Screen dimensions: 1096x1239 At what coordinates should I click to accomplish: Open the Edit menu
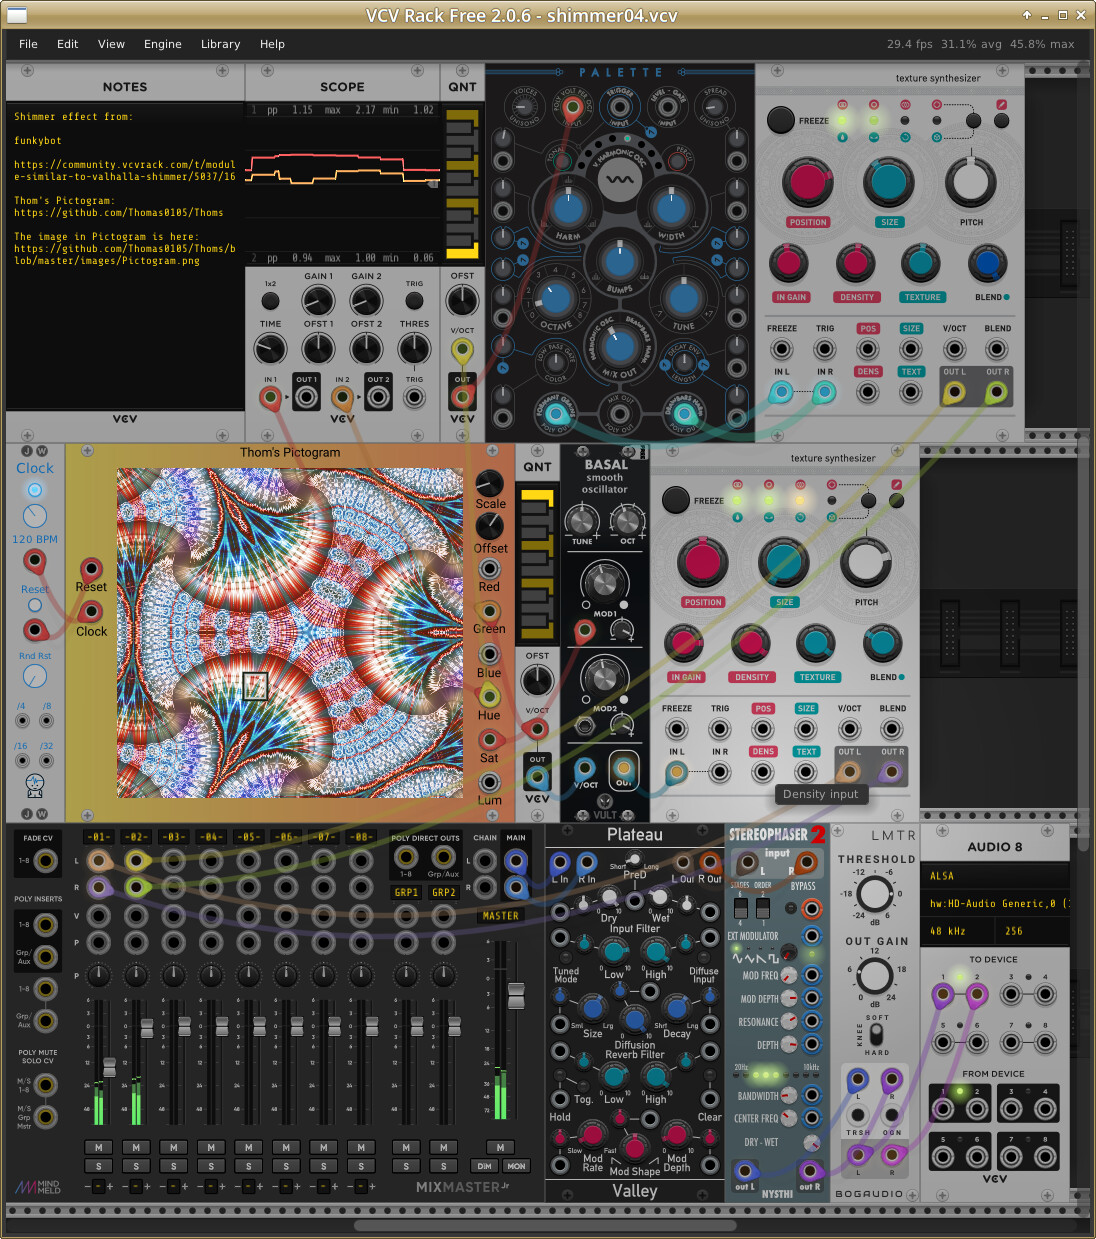(x=67, y=44)
